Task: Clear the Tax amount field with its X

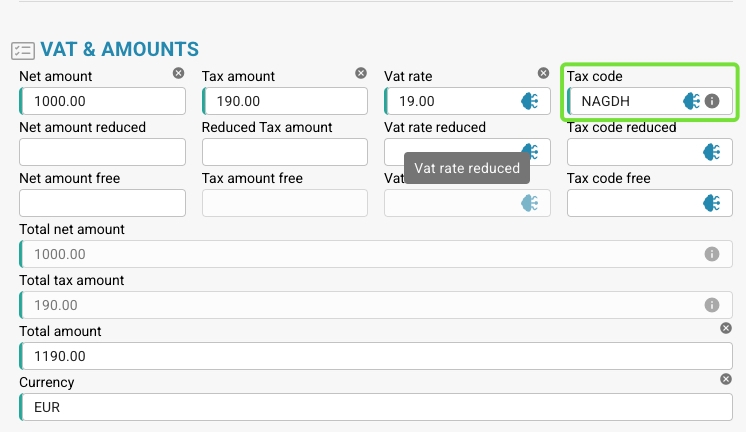Action: tap(361, 73)
